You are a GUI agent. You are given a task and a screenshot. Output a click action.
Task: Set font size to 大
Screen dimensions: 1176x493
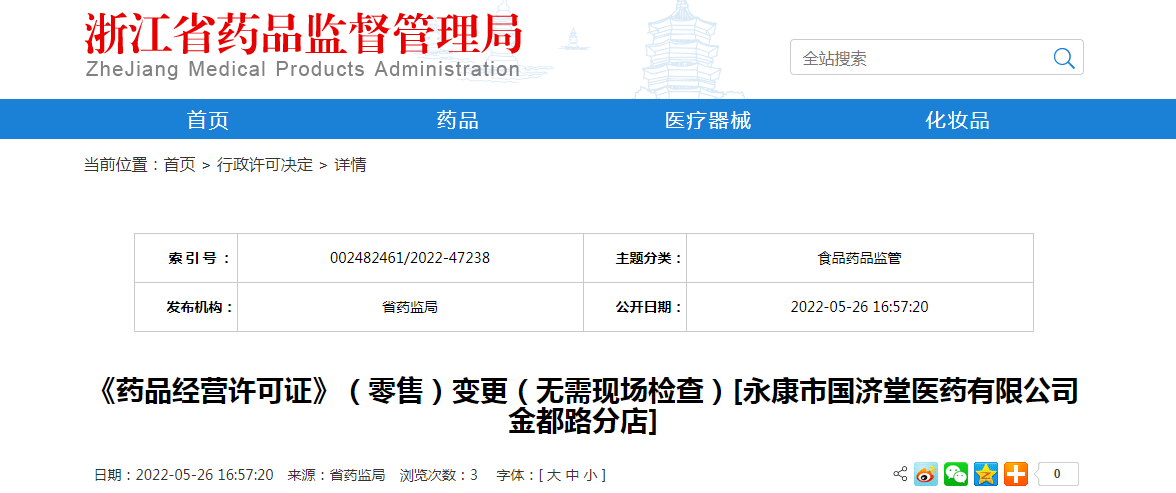(553, 475)
